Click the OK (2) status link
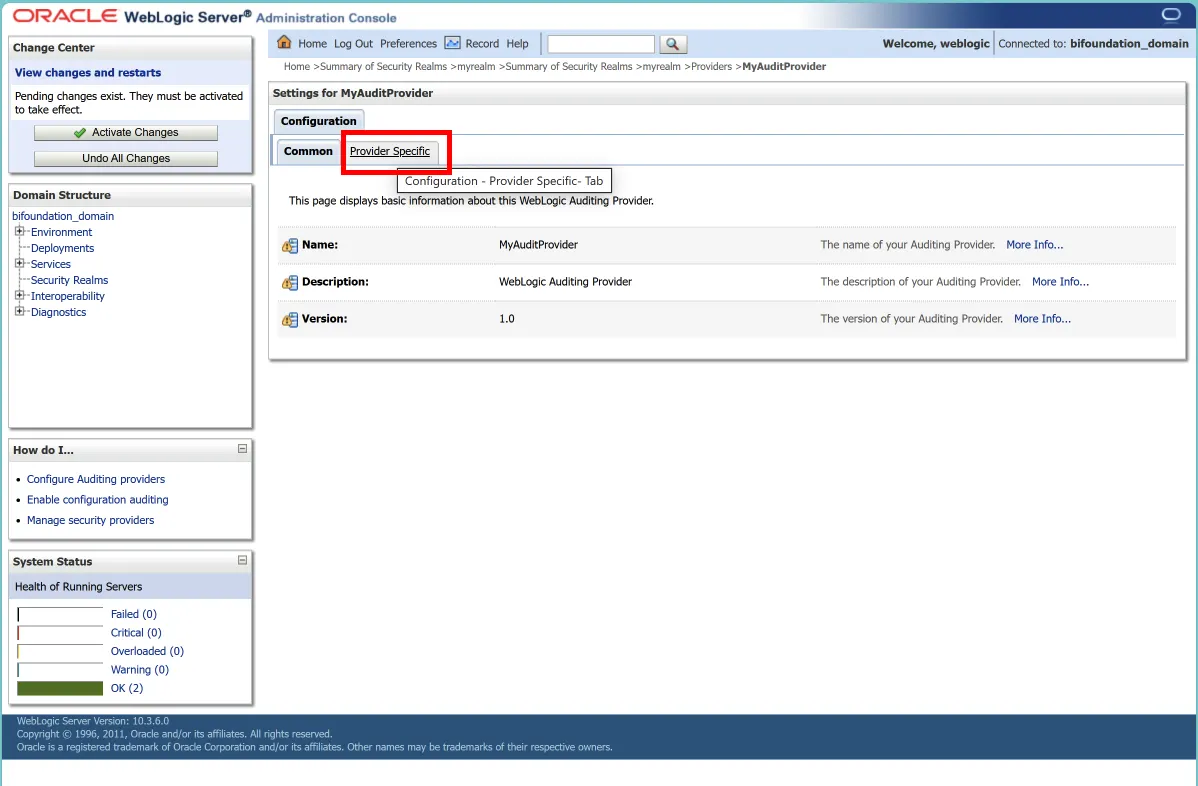1198x786 pixels. pyautogui.click(x=127, y=688)
